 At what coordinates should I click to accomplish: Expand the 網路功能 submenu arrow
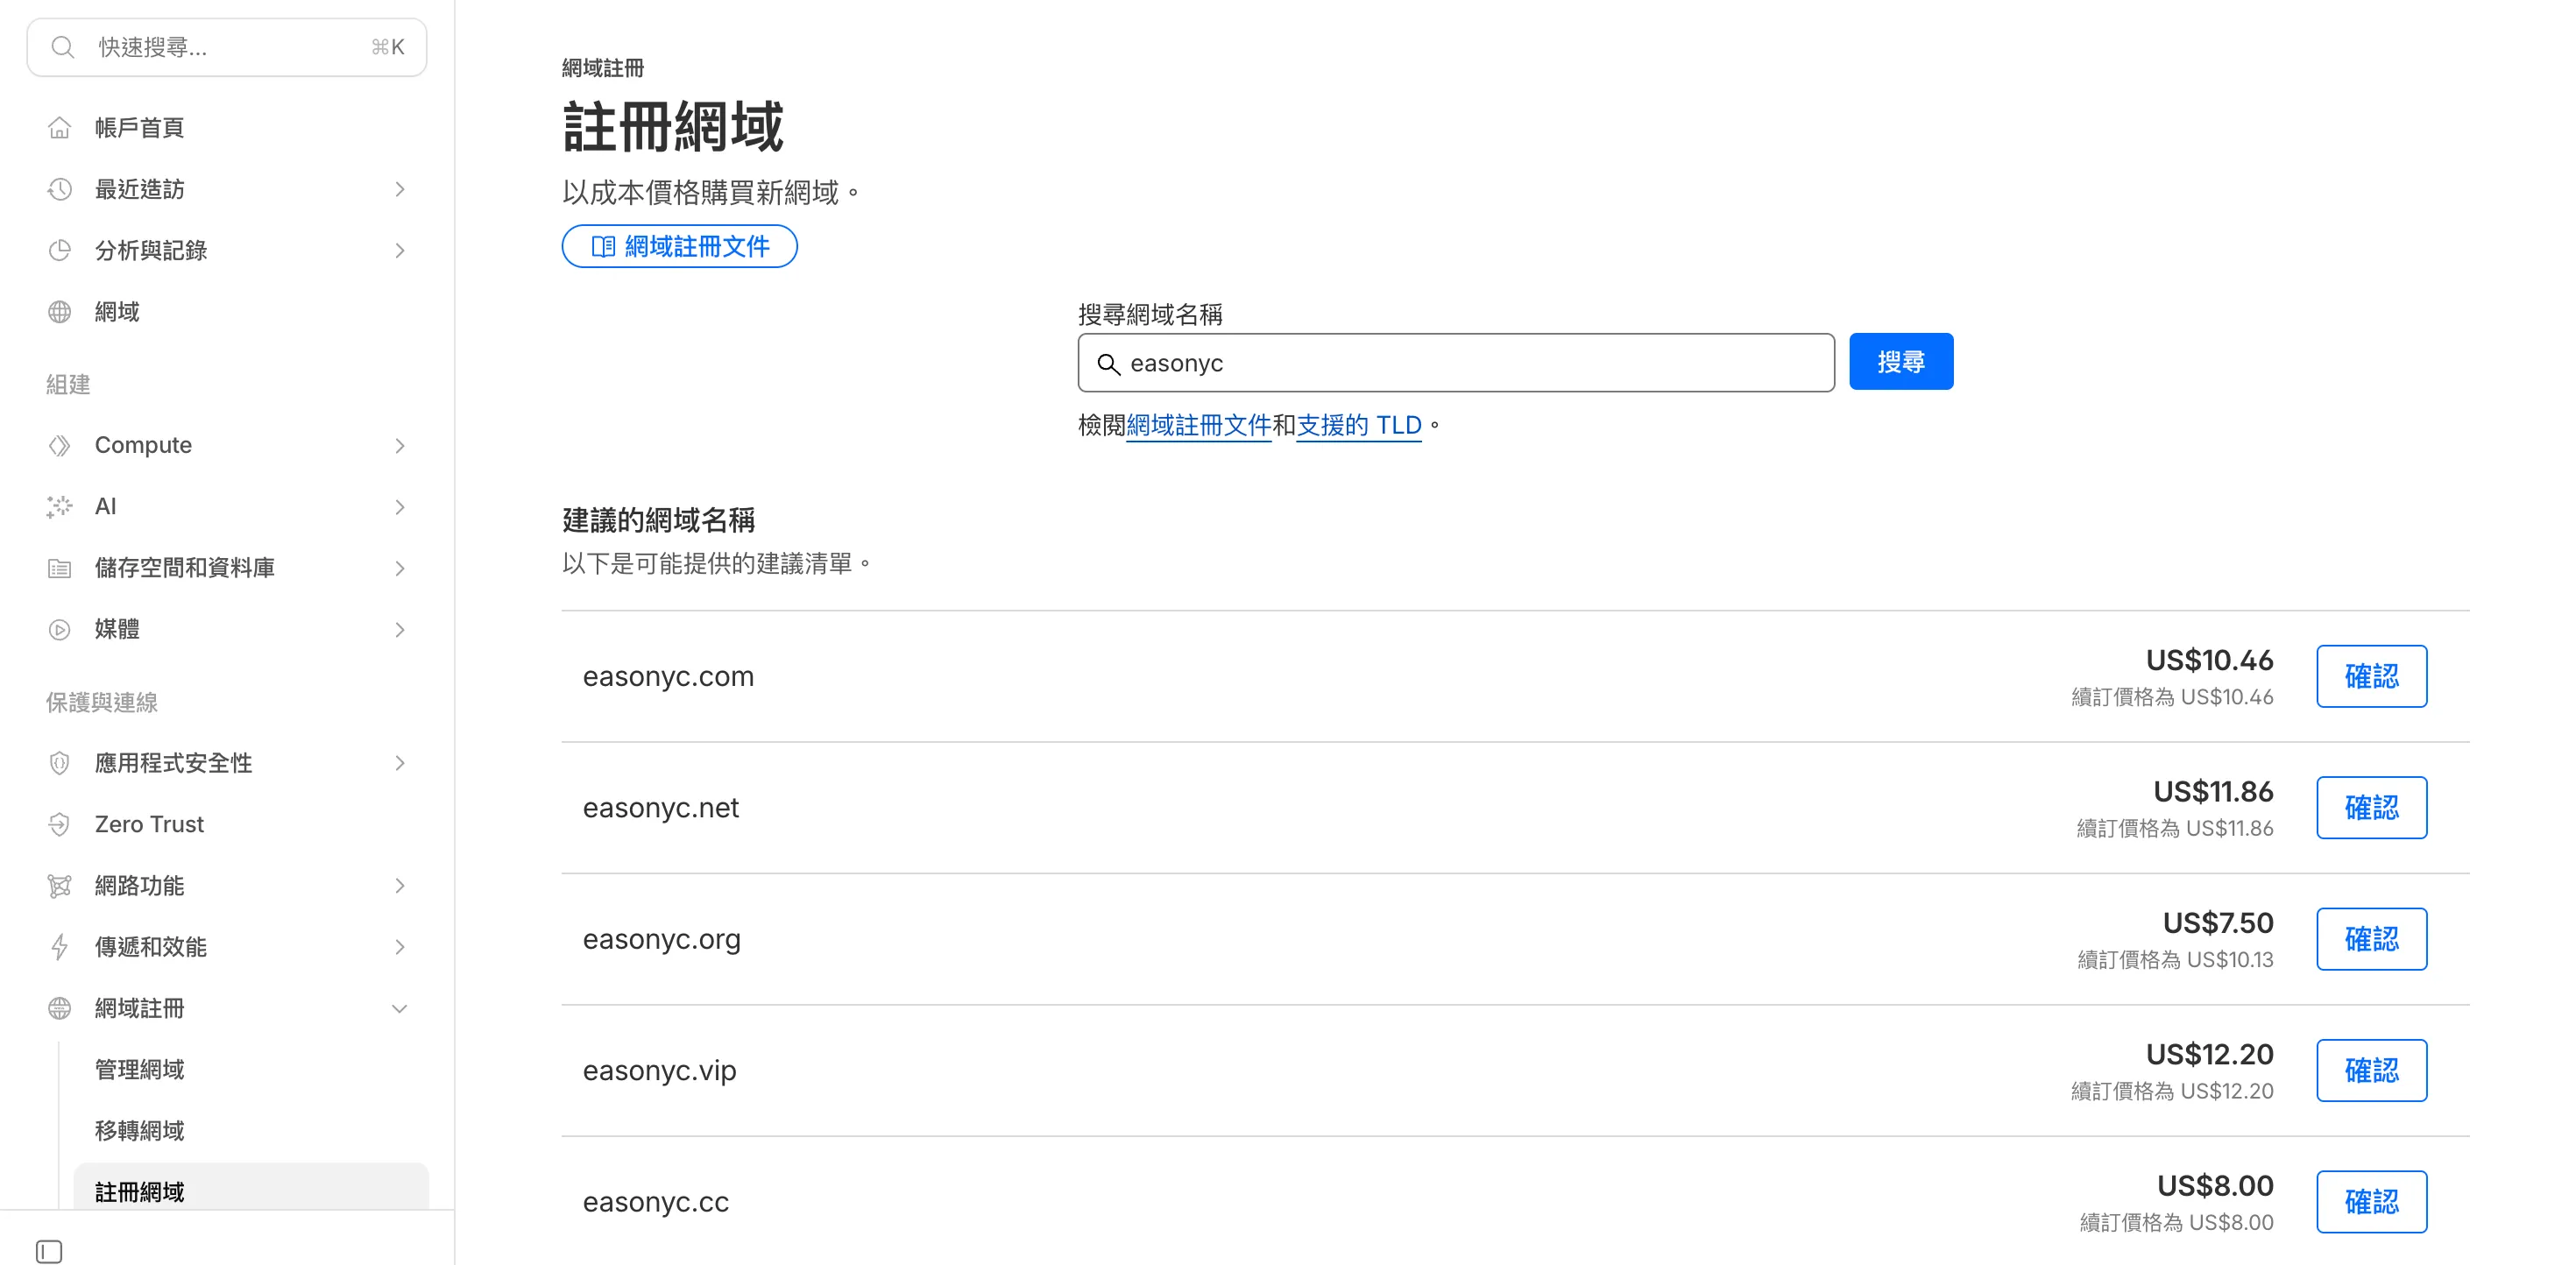pyautogui.click(x=400, y=886)
